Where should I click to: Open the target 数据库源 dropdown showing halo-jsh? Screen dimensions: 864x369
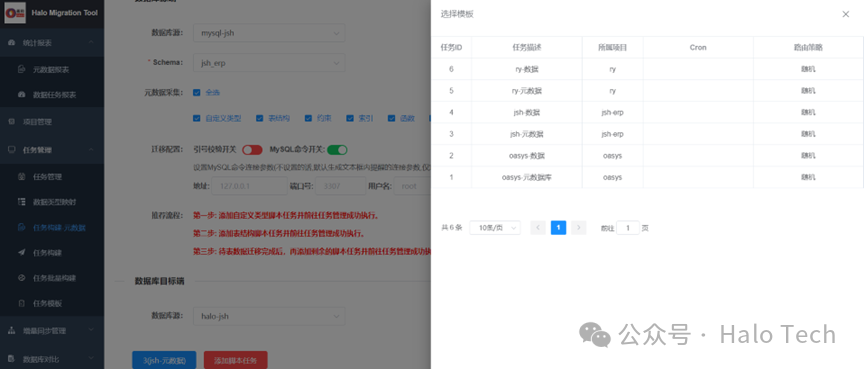(x=269, y=316)
